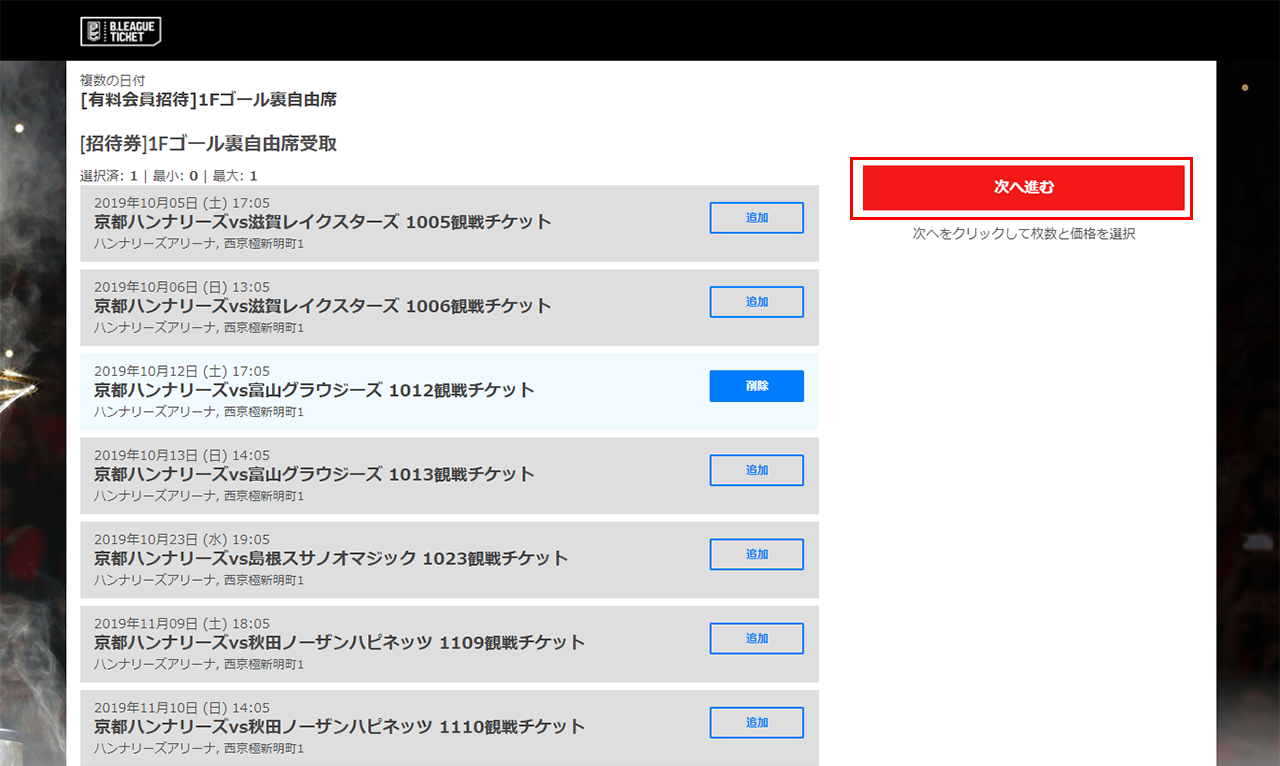Add the 1005観戦チケット game on Oct 5
1280x766 pixels.
click(757, 218)
